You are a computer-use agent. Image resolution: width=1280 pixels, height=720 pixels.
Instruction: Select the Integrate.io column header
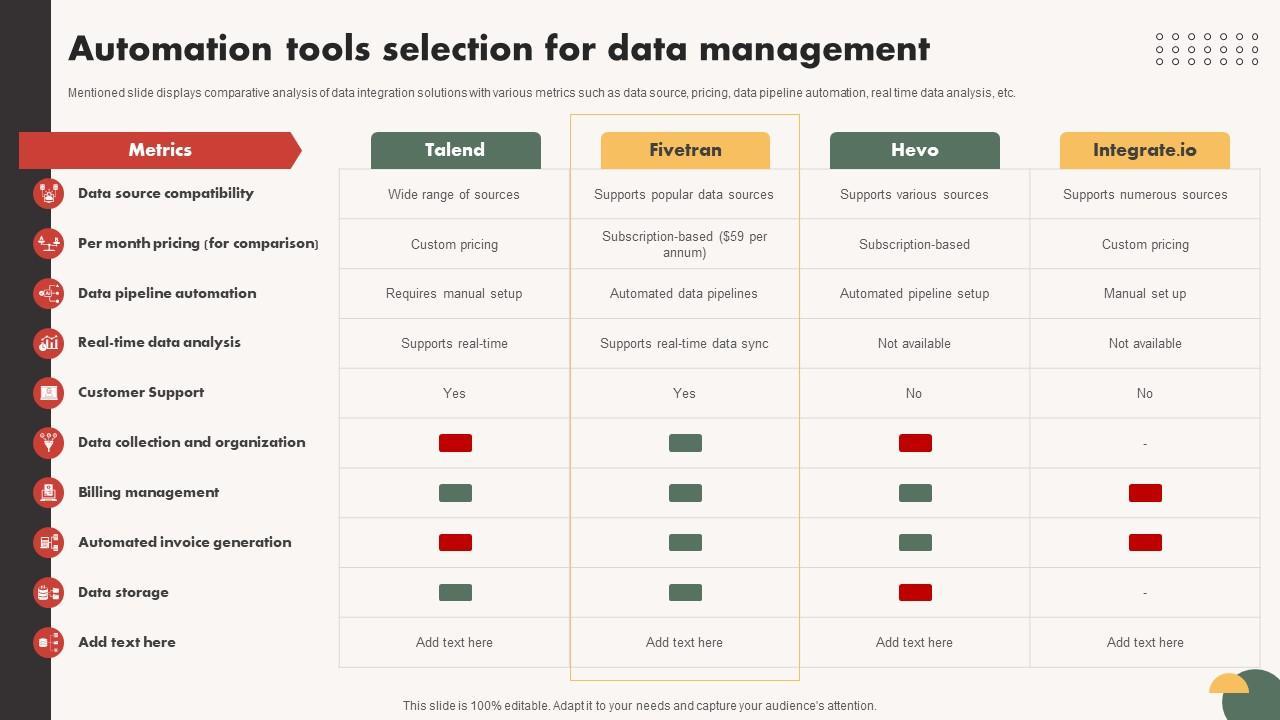coord(1144,150)
